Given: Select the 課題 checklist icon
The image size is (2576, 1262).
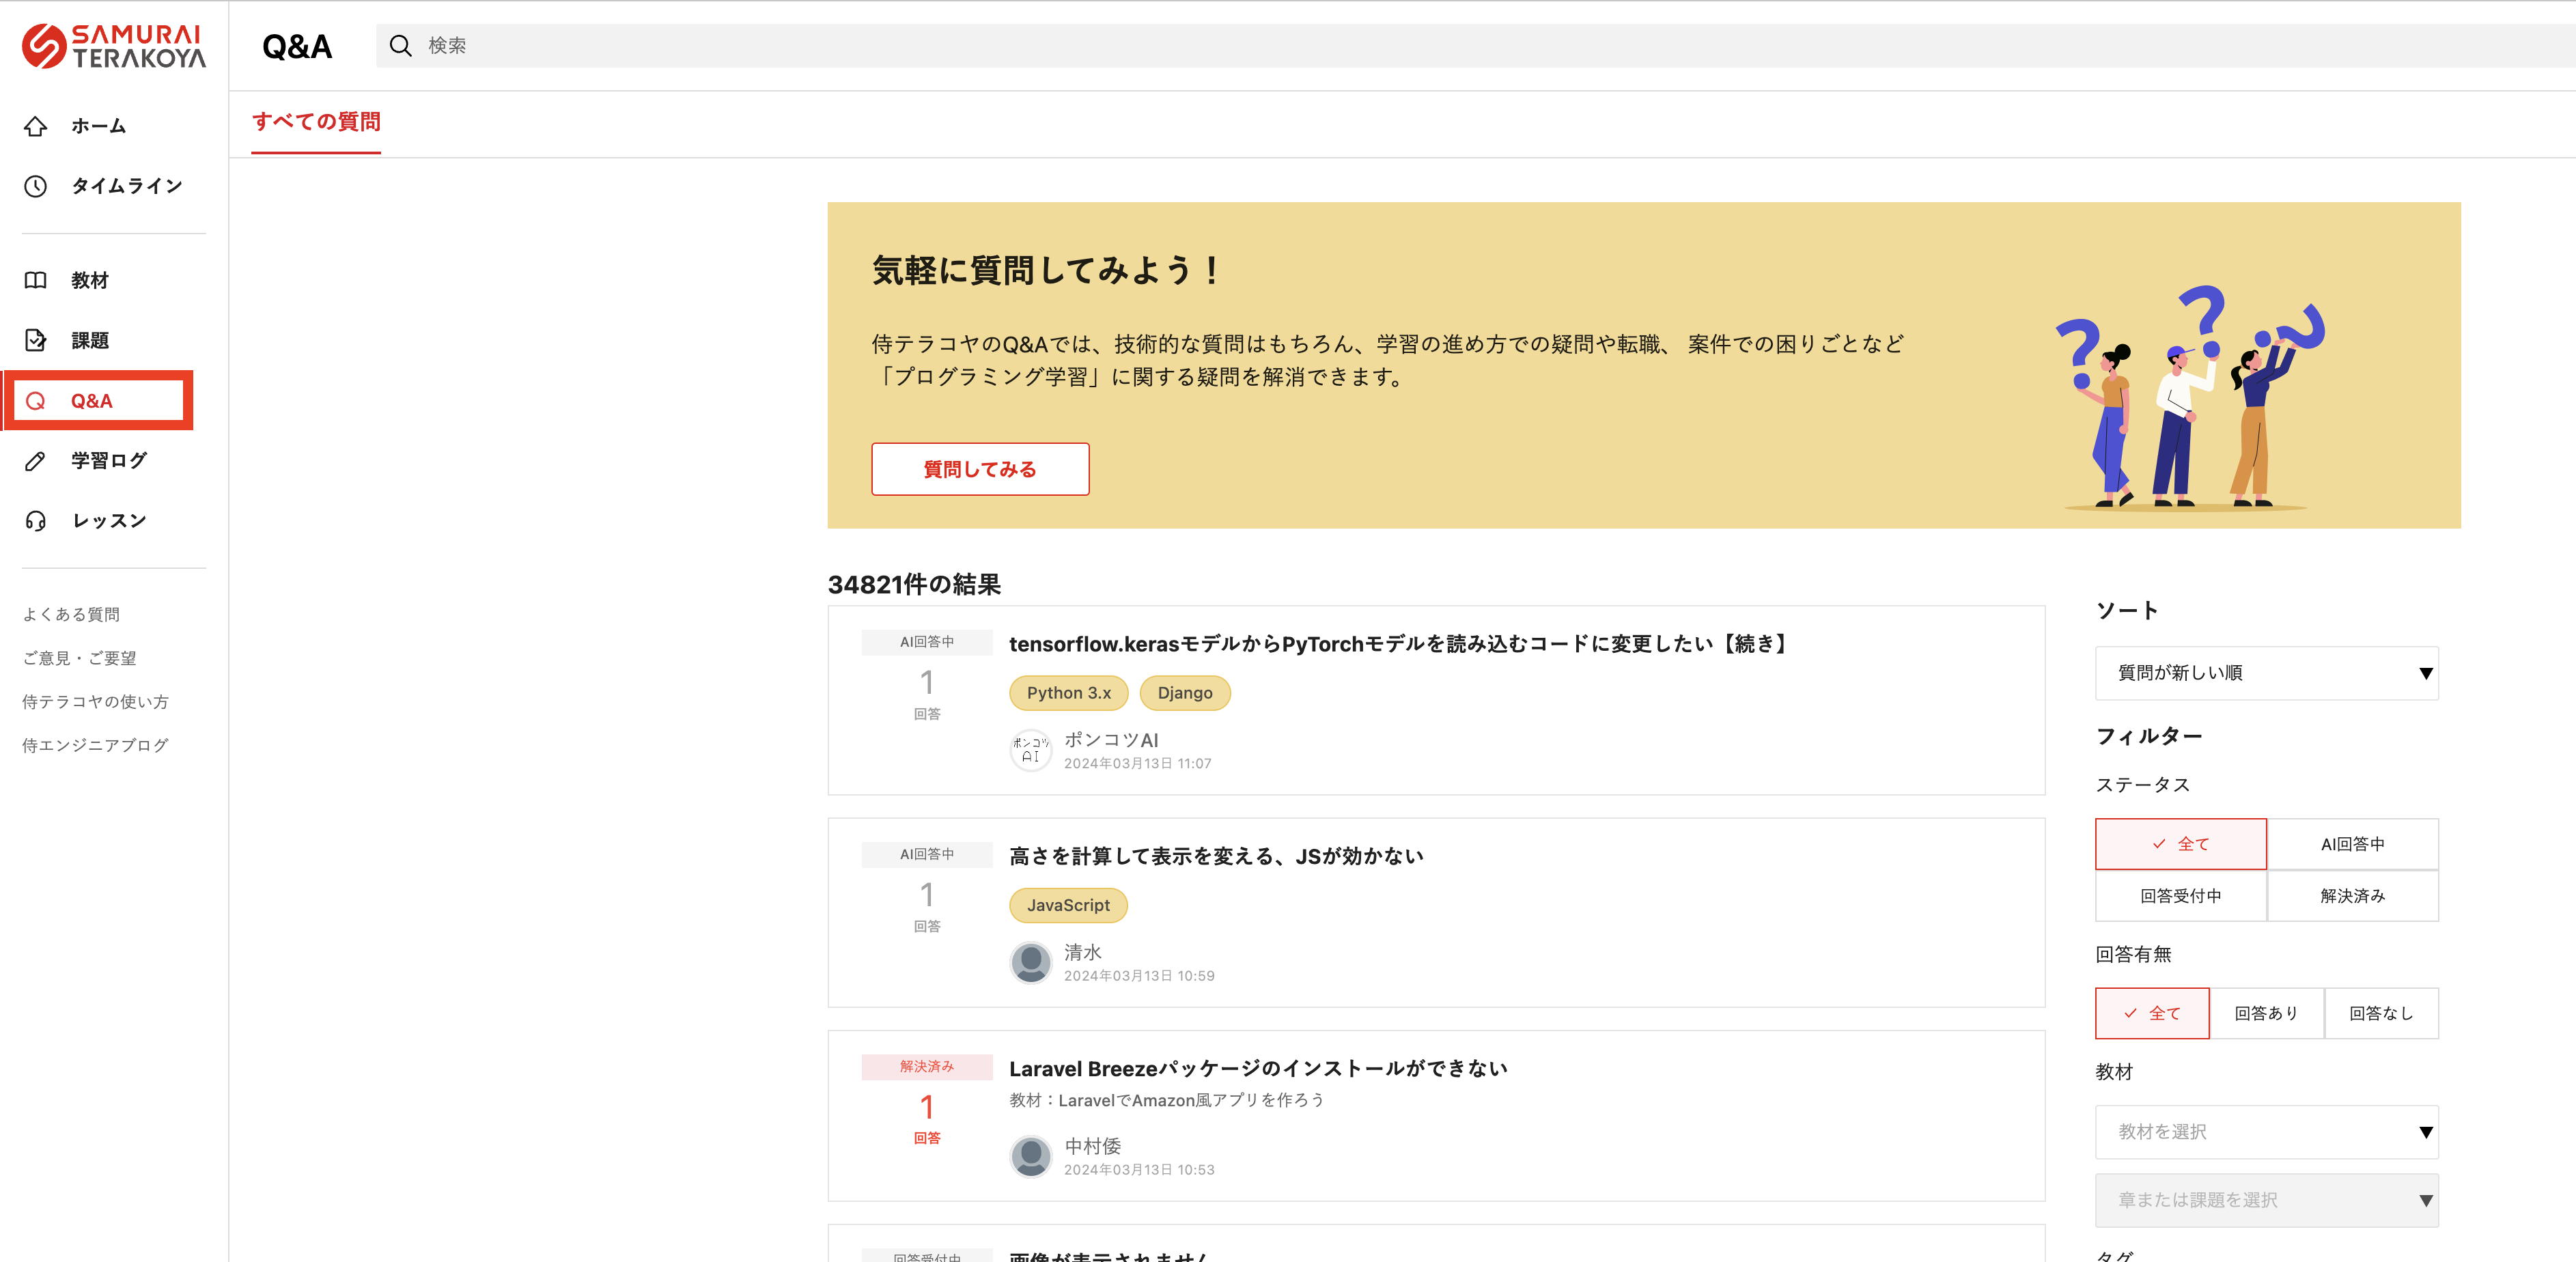Looking at the screenshot, I should click(x=36, y=340).
